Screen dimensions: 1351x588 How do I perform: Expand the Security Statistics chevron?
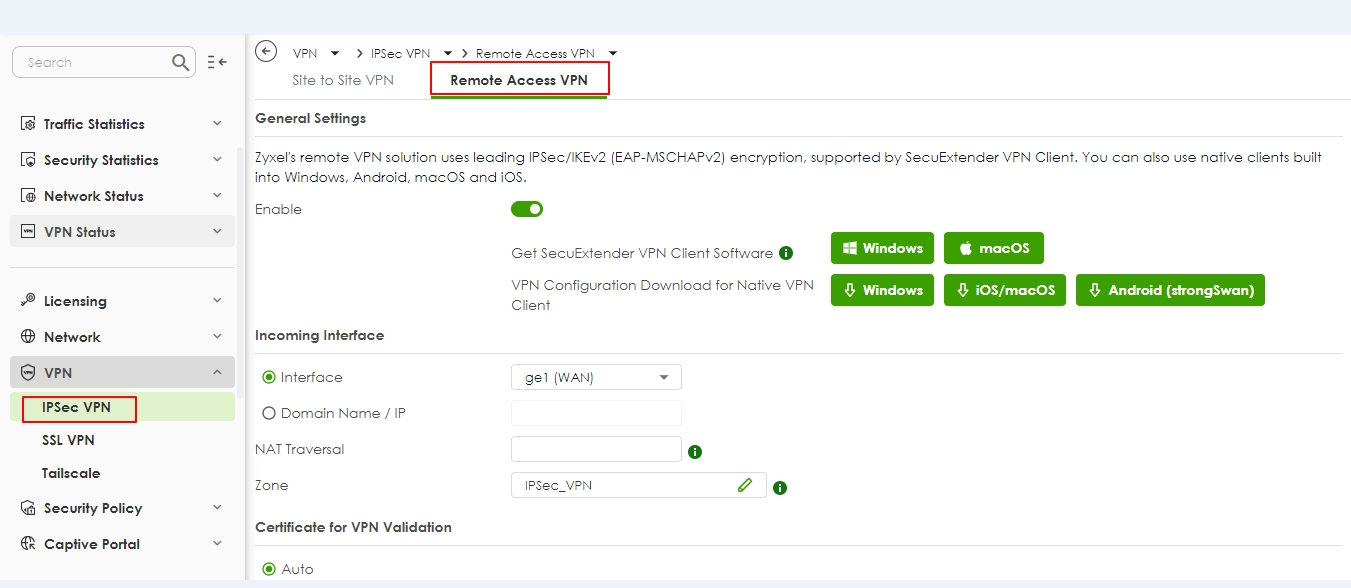[217, 160]
